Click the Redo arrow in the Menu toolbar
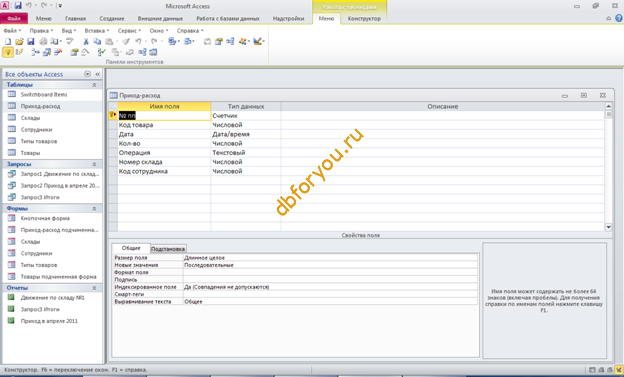This screenshot has width=624, height=377. click(x=154, y=41)
